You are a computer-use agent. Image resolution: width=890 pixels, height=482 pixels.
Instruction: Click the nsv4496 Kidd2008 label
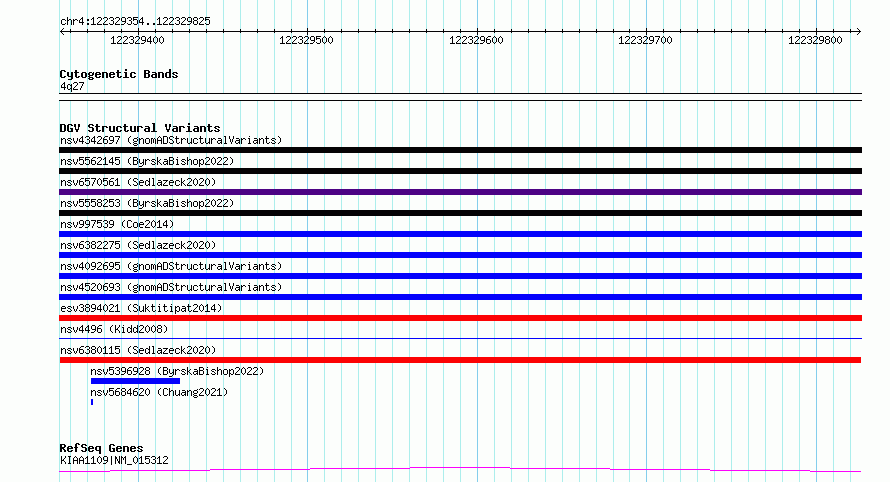click(x=114, y=329)
